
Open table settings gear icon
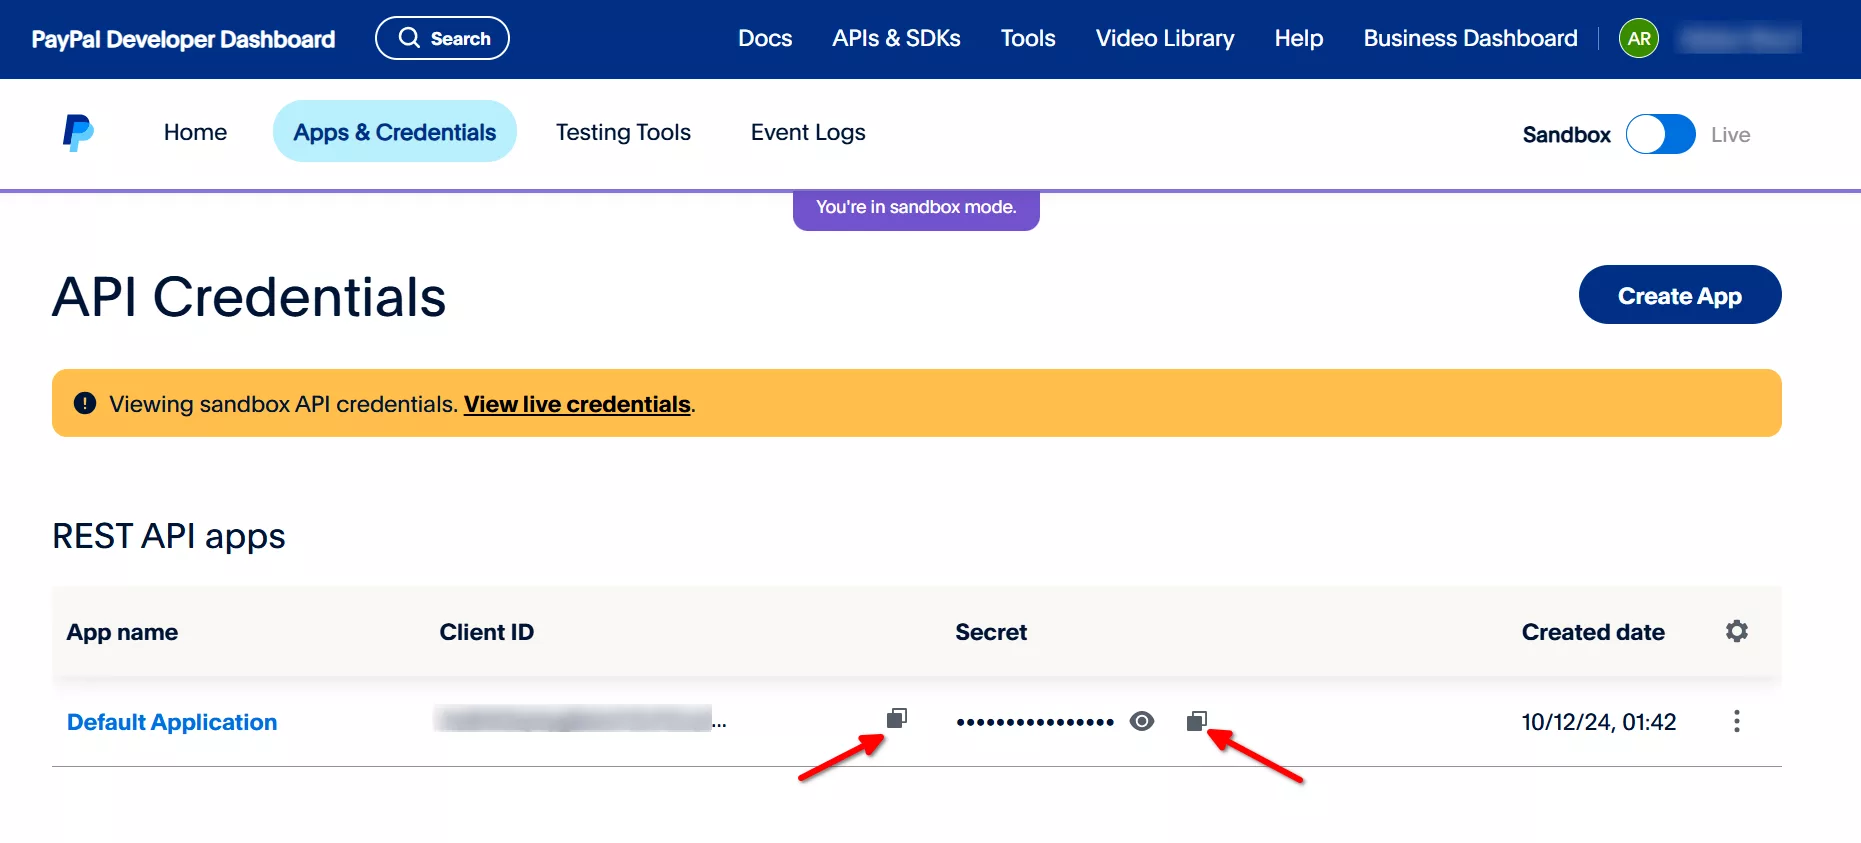1737,631
